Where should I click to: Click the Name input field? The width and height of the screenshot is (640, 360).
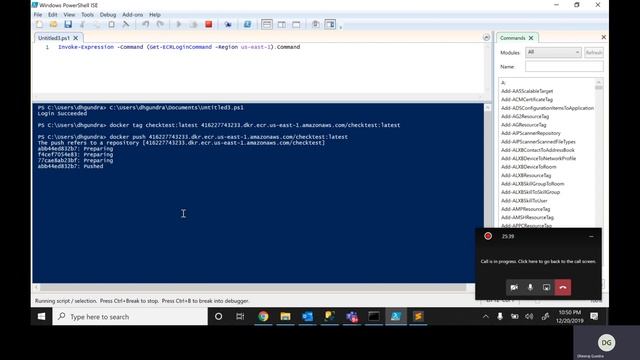(x=564, y=67)
